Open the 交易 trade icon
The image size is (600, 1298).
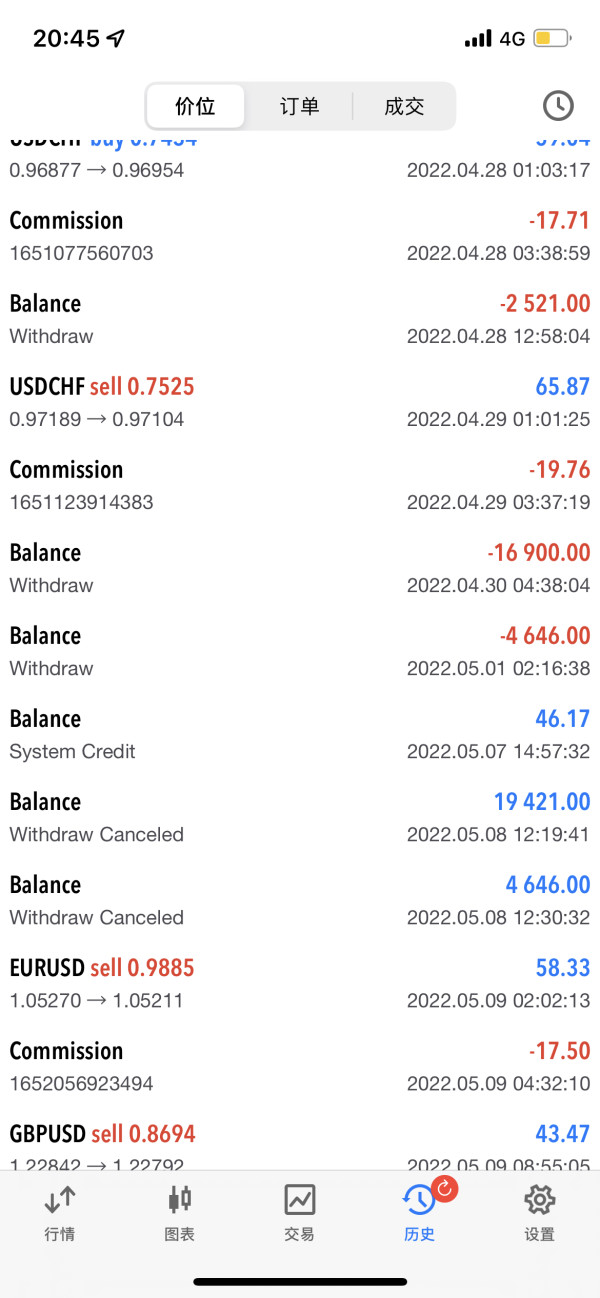point(299,1199)
